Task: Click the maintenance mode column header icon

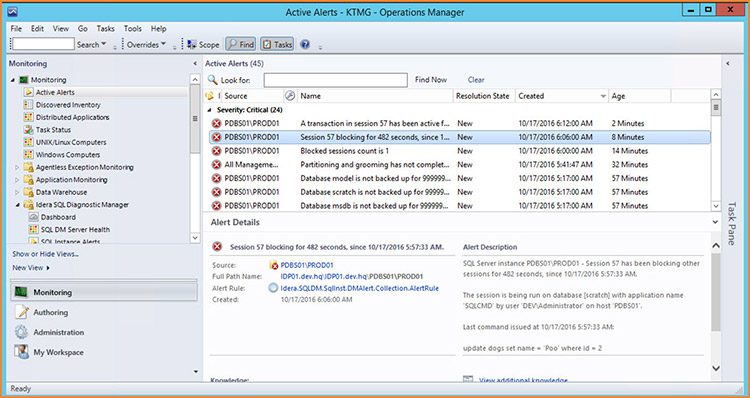Action: coord(290,96)
